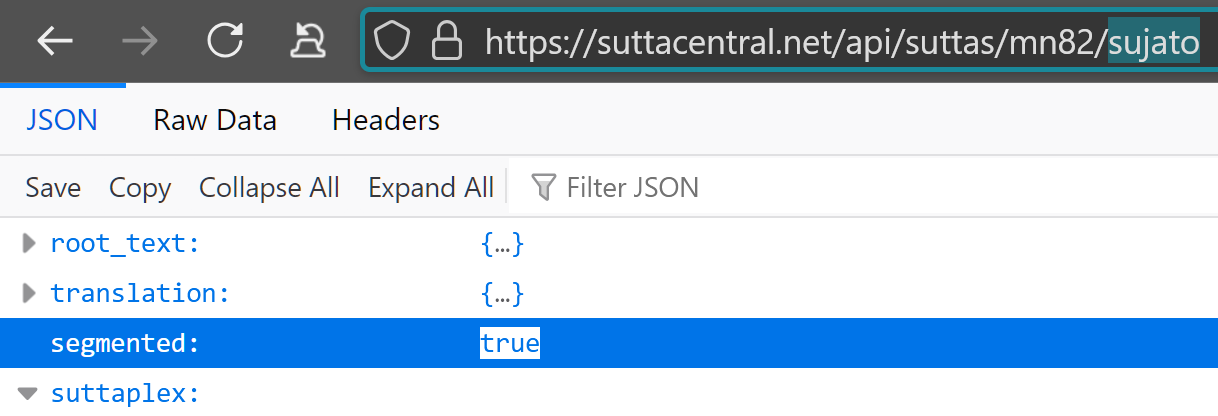Select the JSON tab
Viewport: 1218px width, 416px height.
[x=62, y=121]
